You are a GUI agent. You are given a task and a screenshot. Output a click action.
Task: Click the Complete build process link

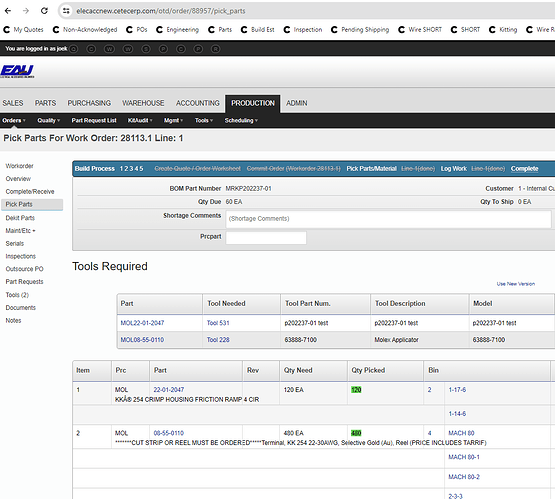(524, 169)
